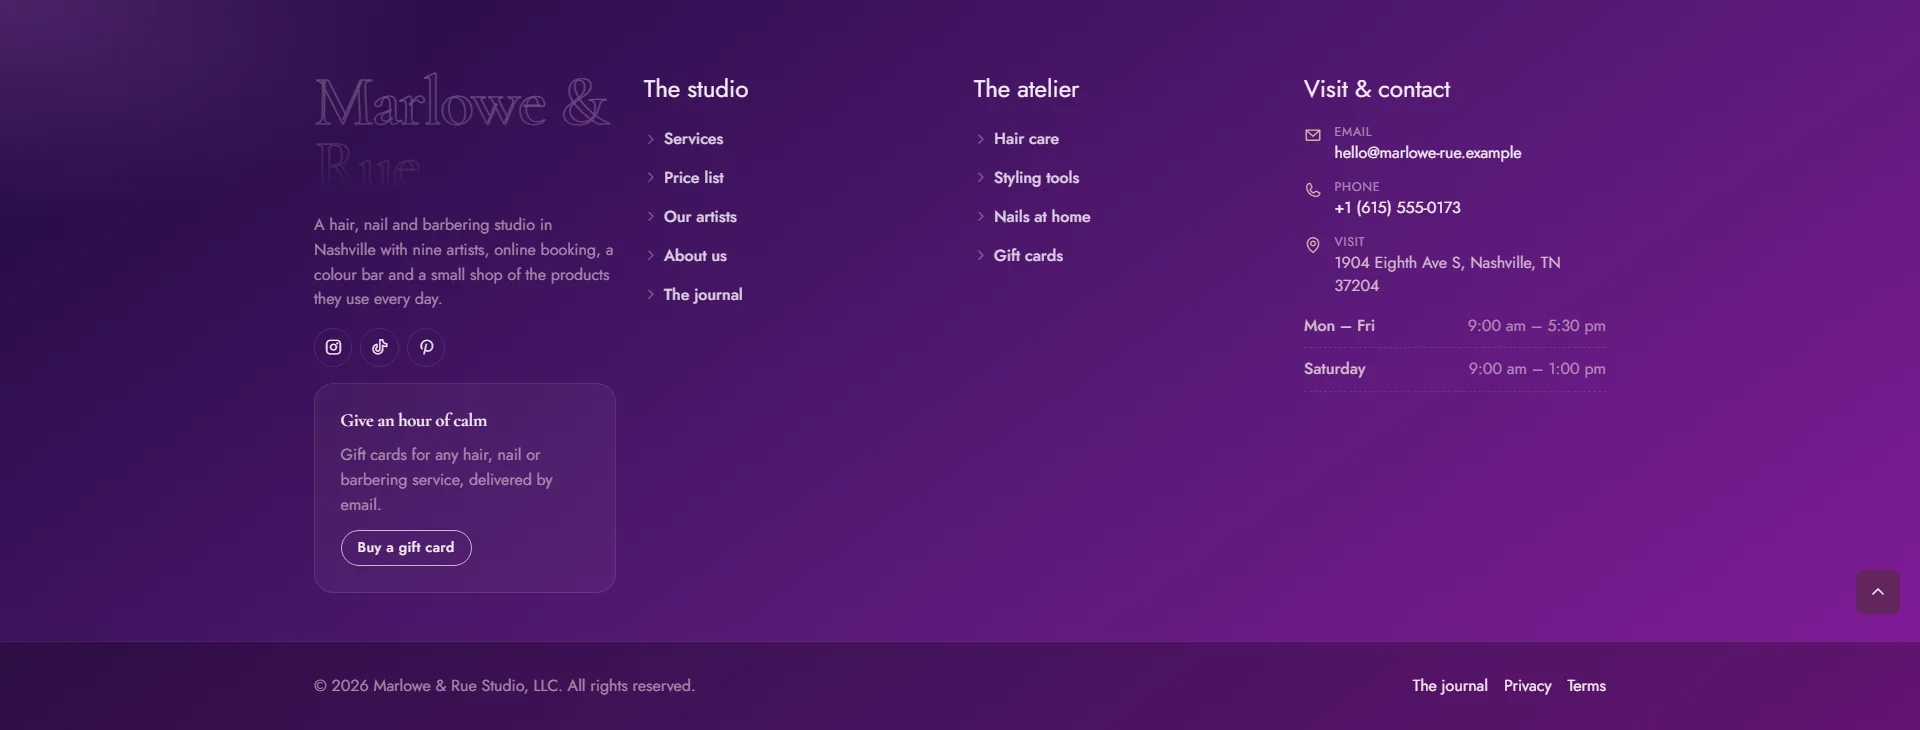Click the Mon — Fri hours label
The width and height of the screenshot is (1920, 730).
click(1339, 326)
